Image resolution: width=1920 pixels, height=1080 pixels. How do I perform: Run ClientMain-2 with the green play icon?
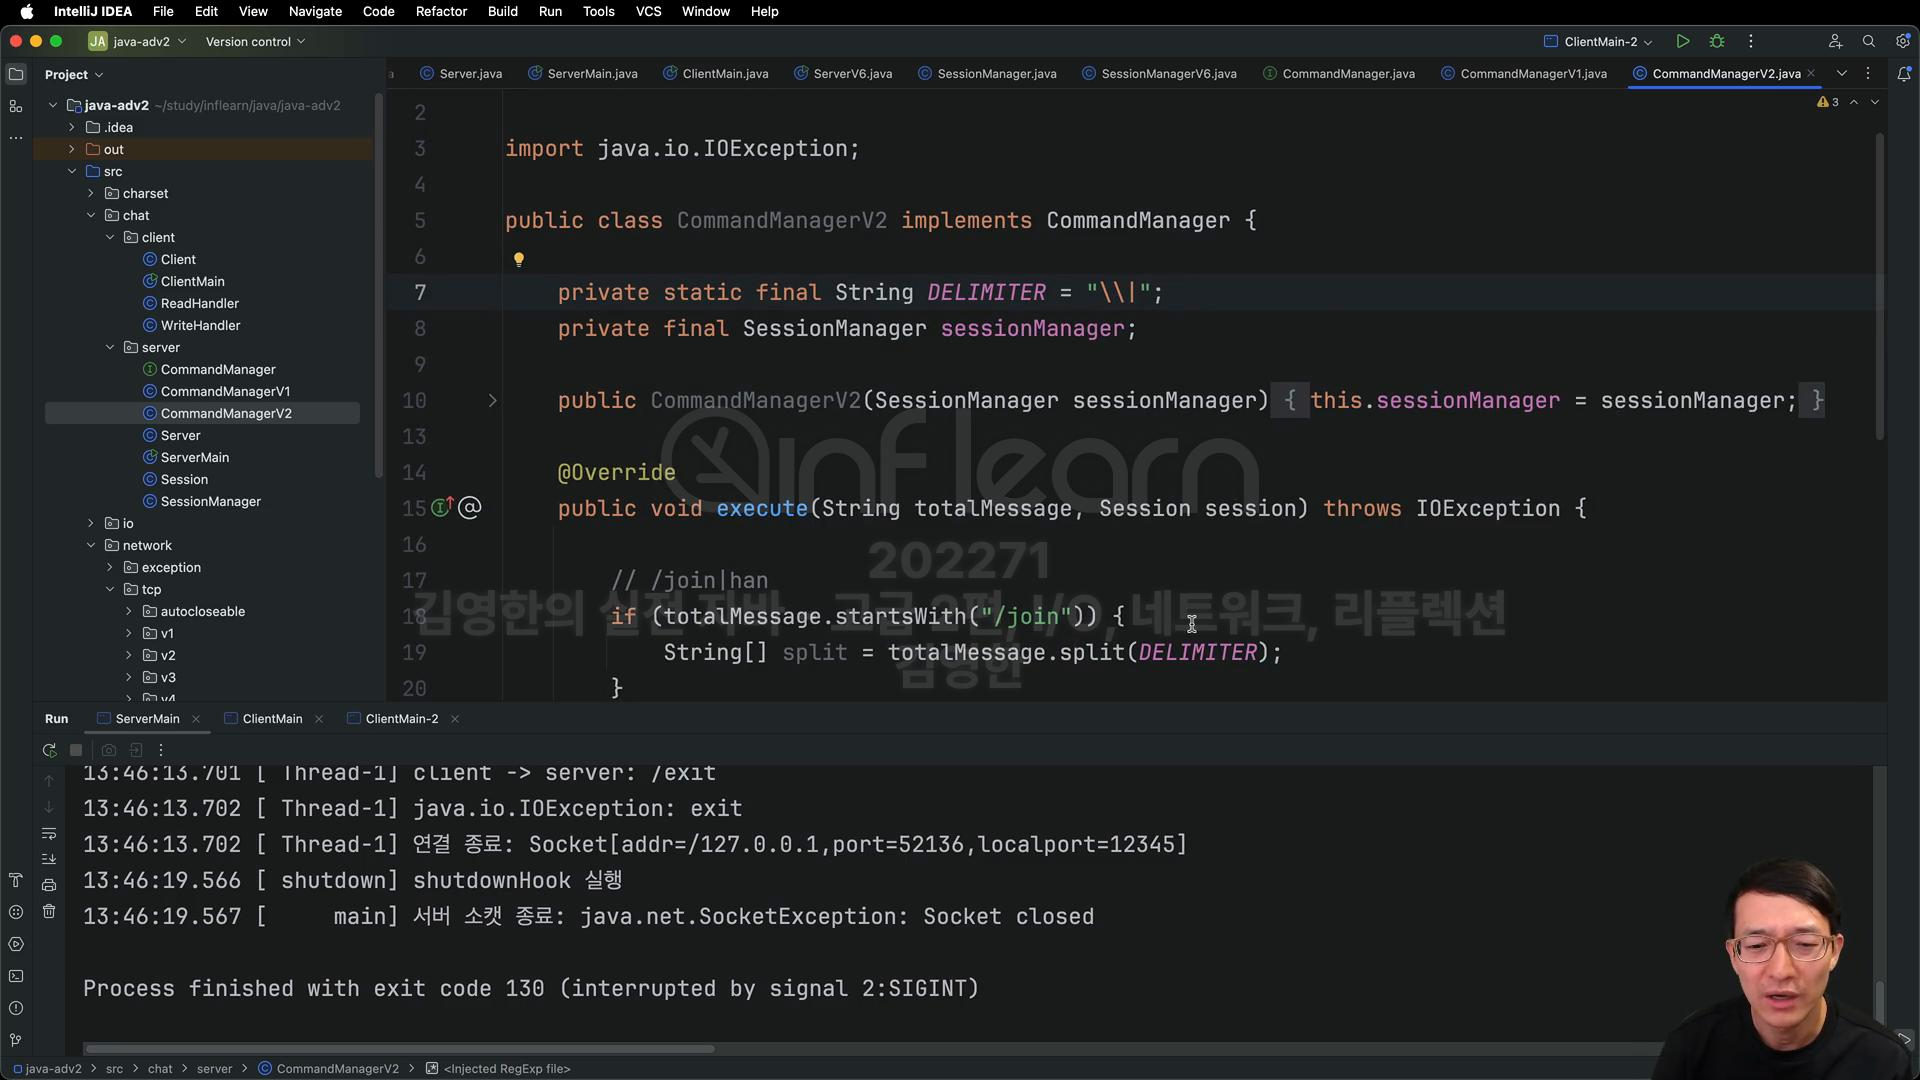click(x=1683, y=41)
